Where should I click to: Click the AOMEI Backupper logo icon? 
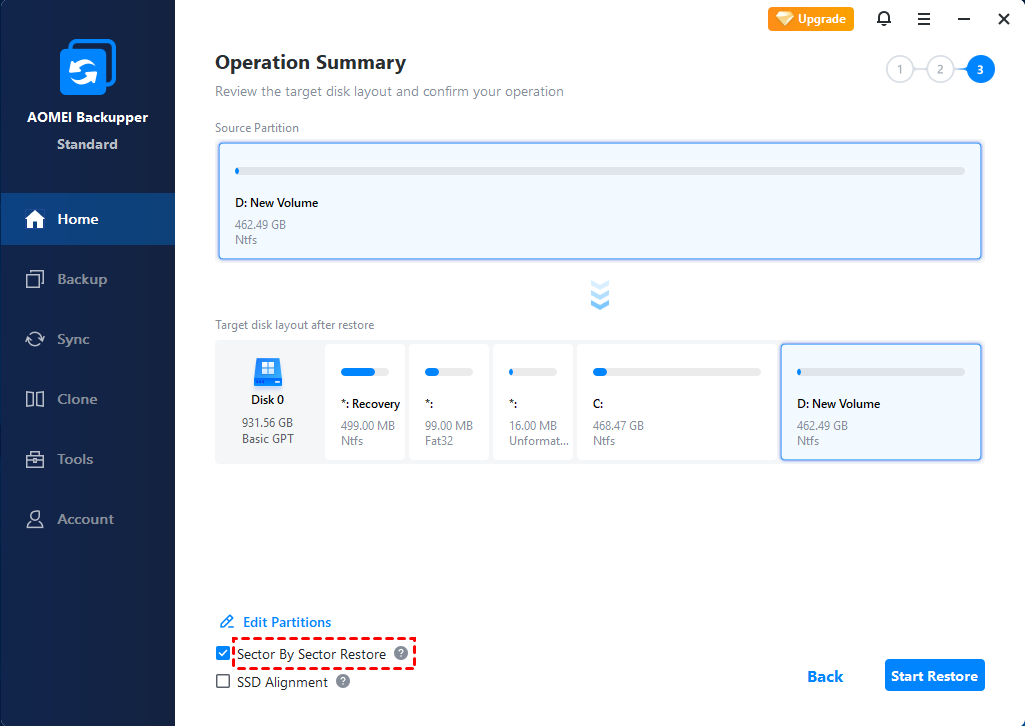(x=88, y=67)
